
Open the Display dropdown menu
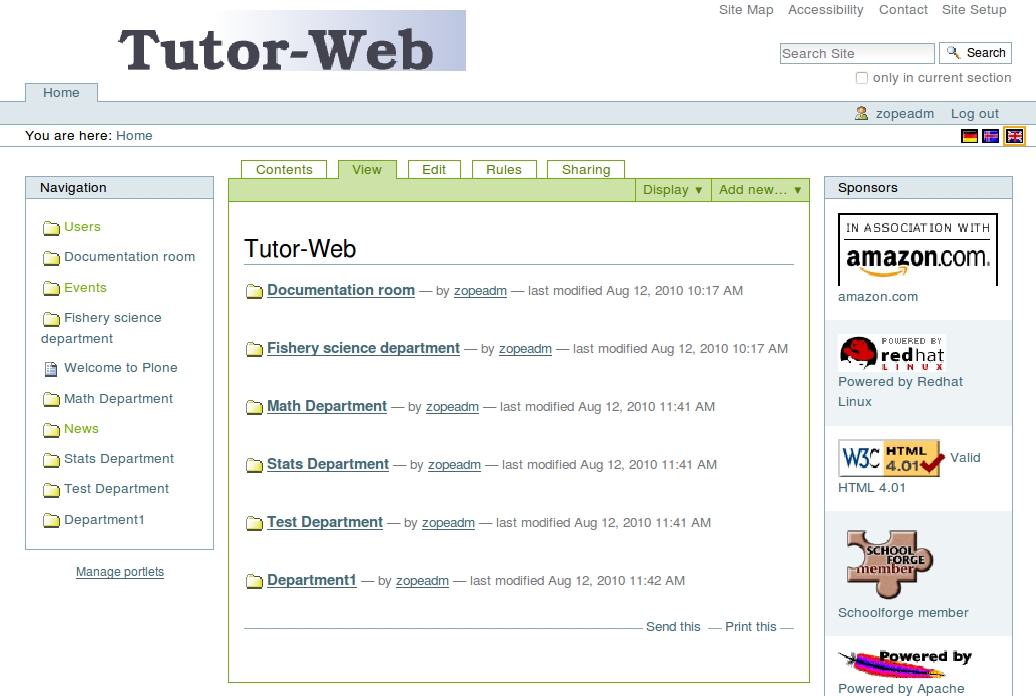[673, 190]
